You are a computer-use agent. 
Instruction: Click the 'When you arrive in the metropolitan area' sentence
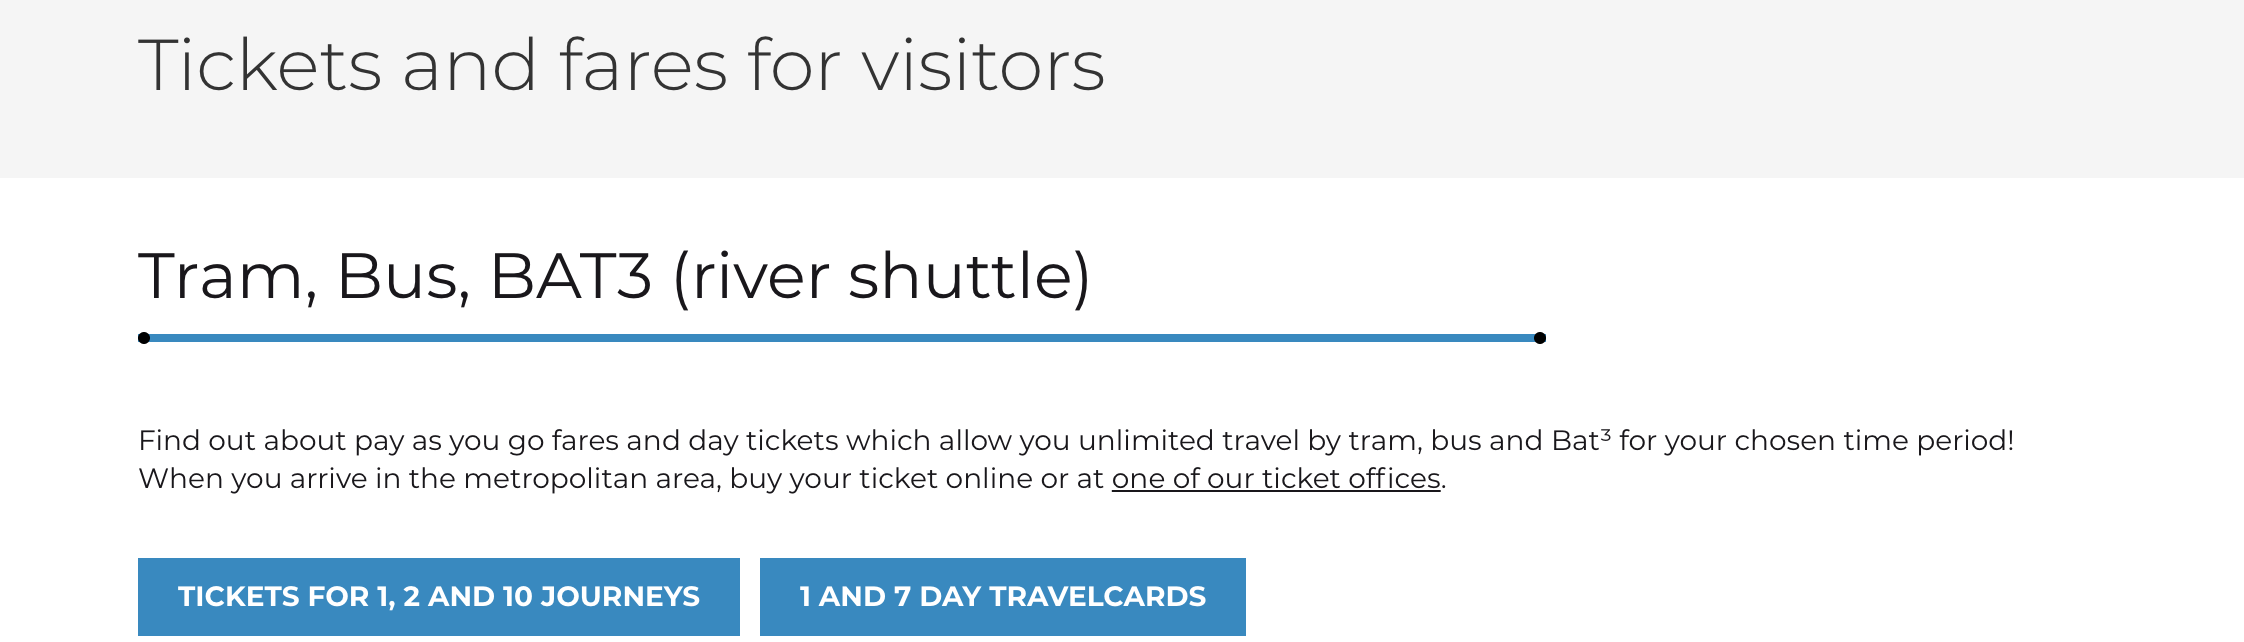pyautogui.click(x=792, y=479)
